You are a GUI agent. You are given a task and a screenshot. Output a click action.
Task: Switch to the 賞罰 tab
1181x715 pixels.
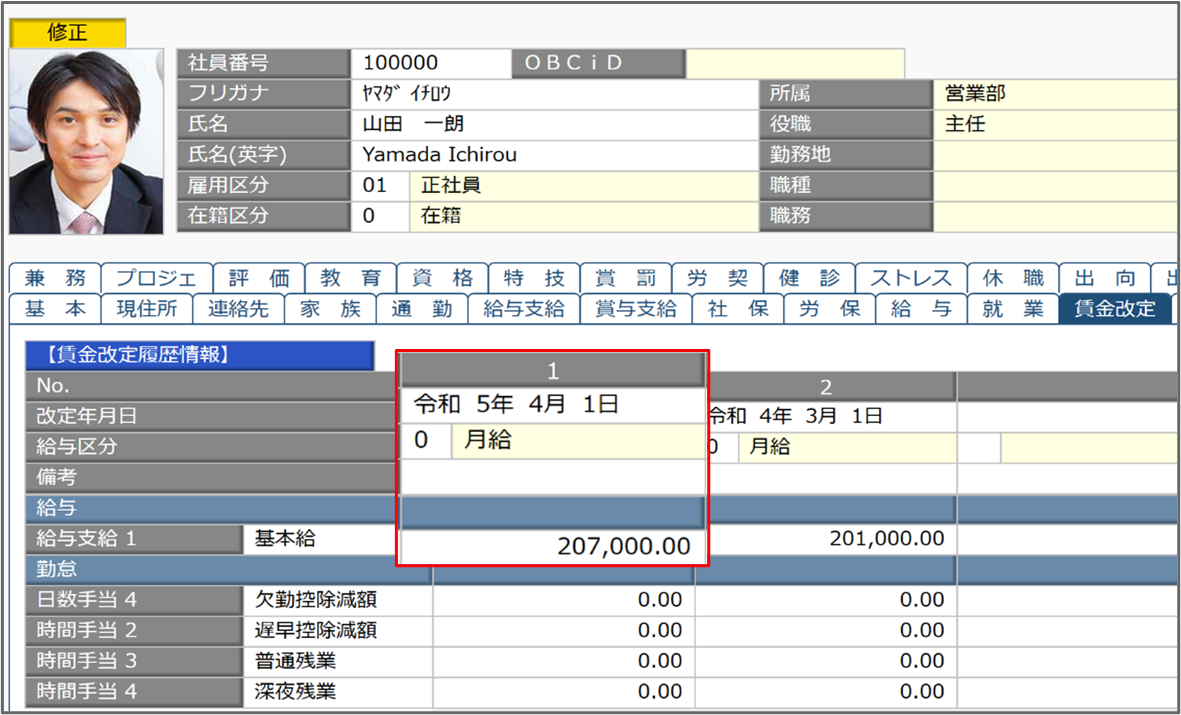coord(626,278)
